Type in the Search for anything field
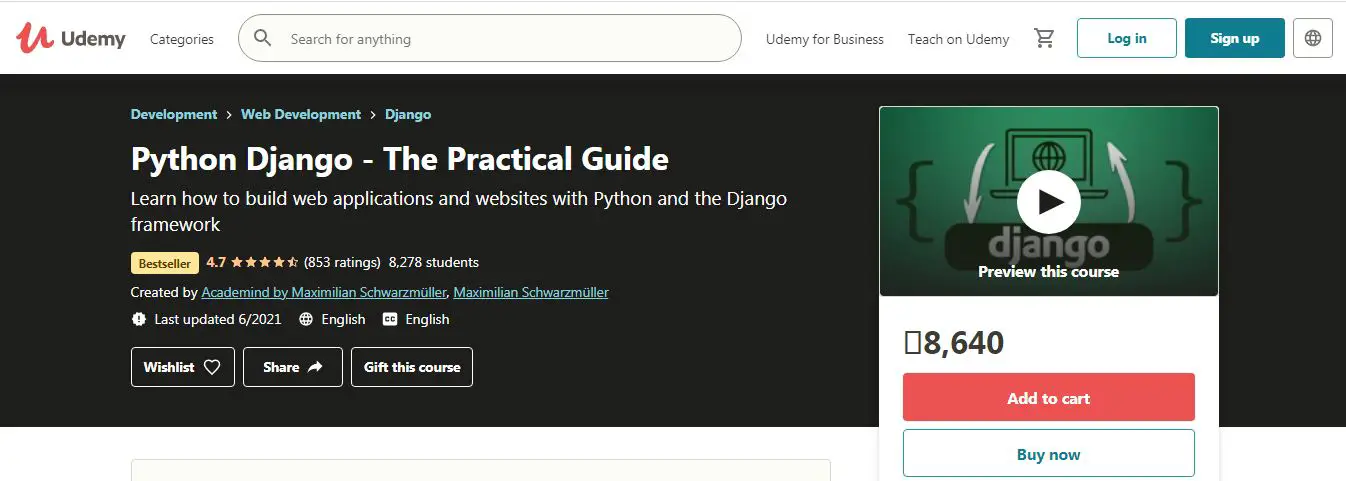 [x=500, y=39]
